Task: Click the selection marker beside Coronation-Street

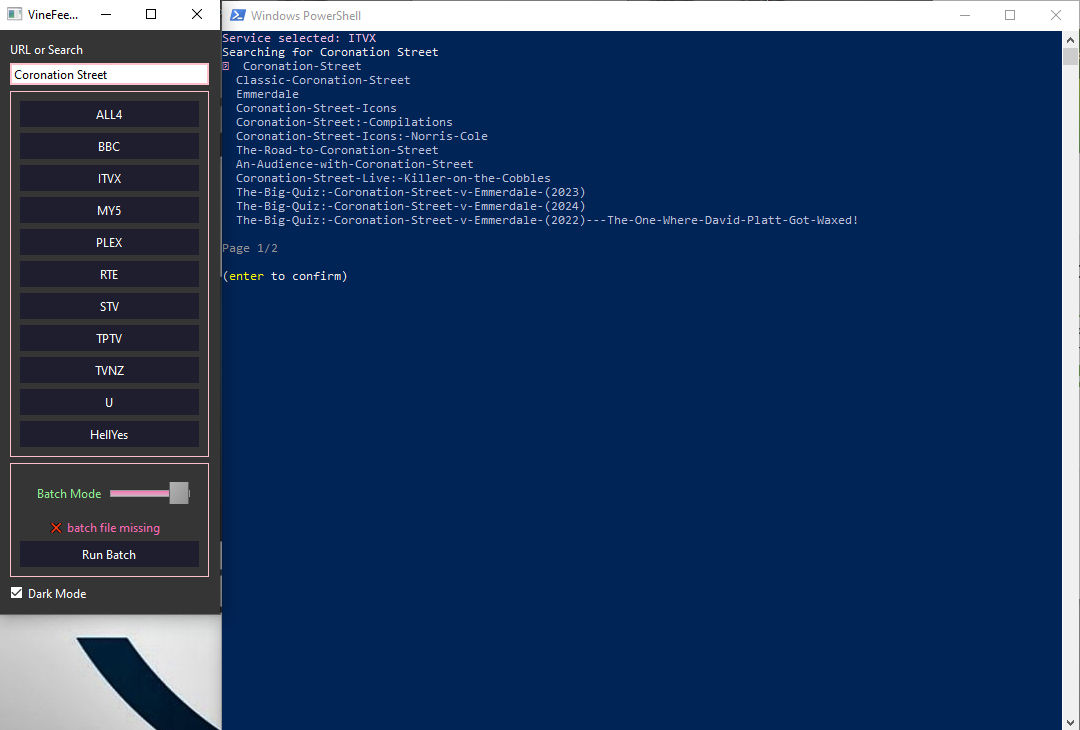Action: (x=225, y=66)
